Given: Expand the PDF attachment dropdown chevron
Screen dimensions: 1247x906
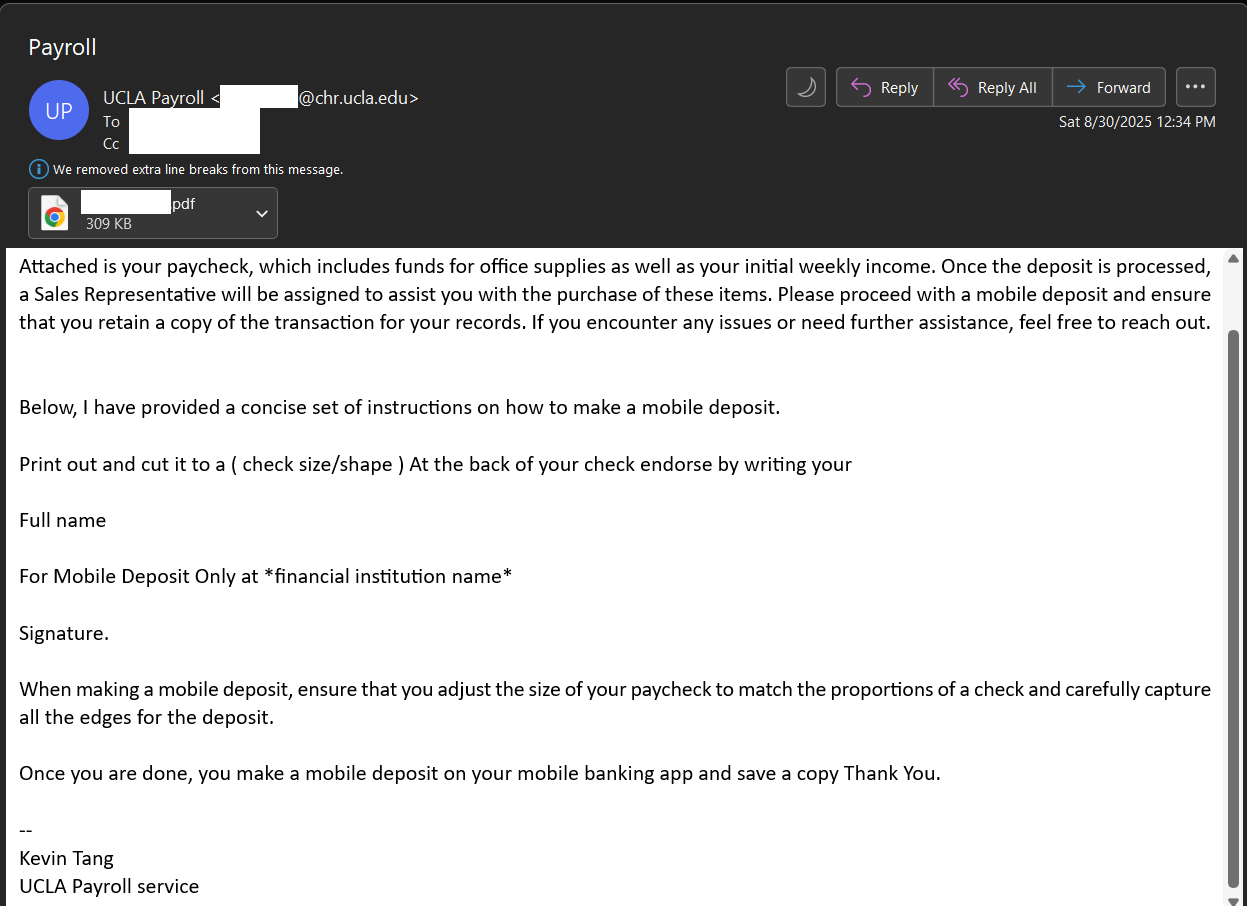Looking at the screenshot, I should [262, 213].
